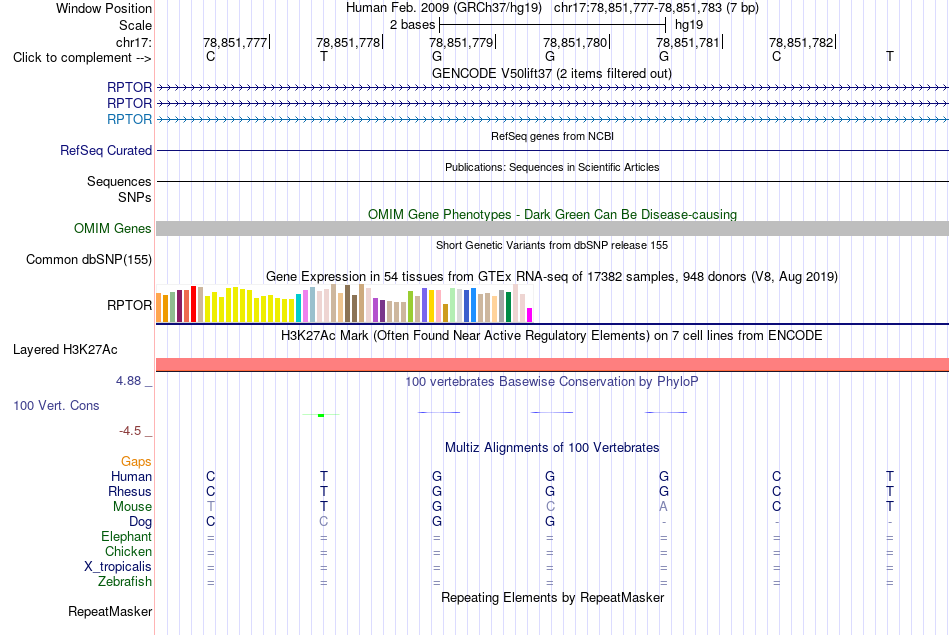Click the 'chr17:' ruler label
This screenshot has height=635, width=950.
tap(133, 42)
